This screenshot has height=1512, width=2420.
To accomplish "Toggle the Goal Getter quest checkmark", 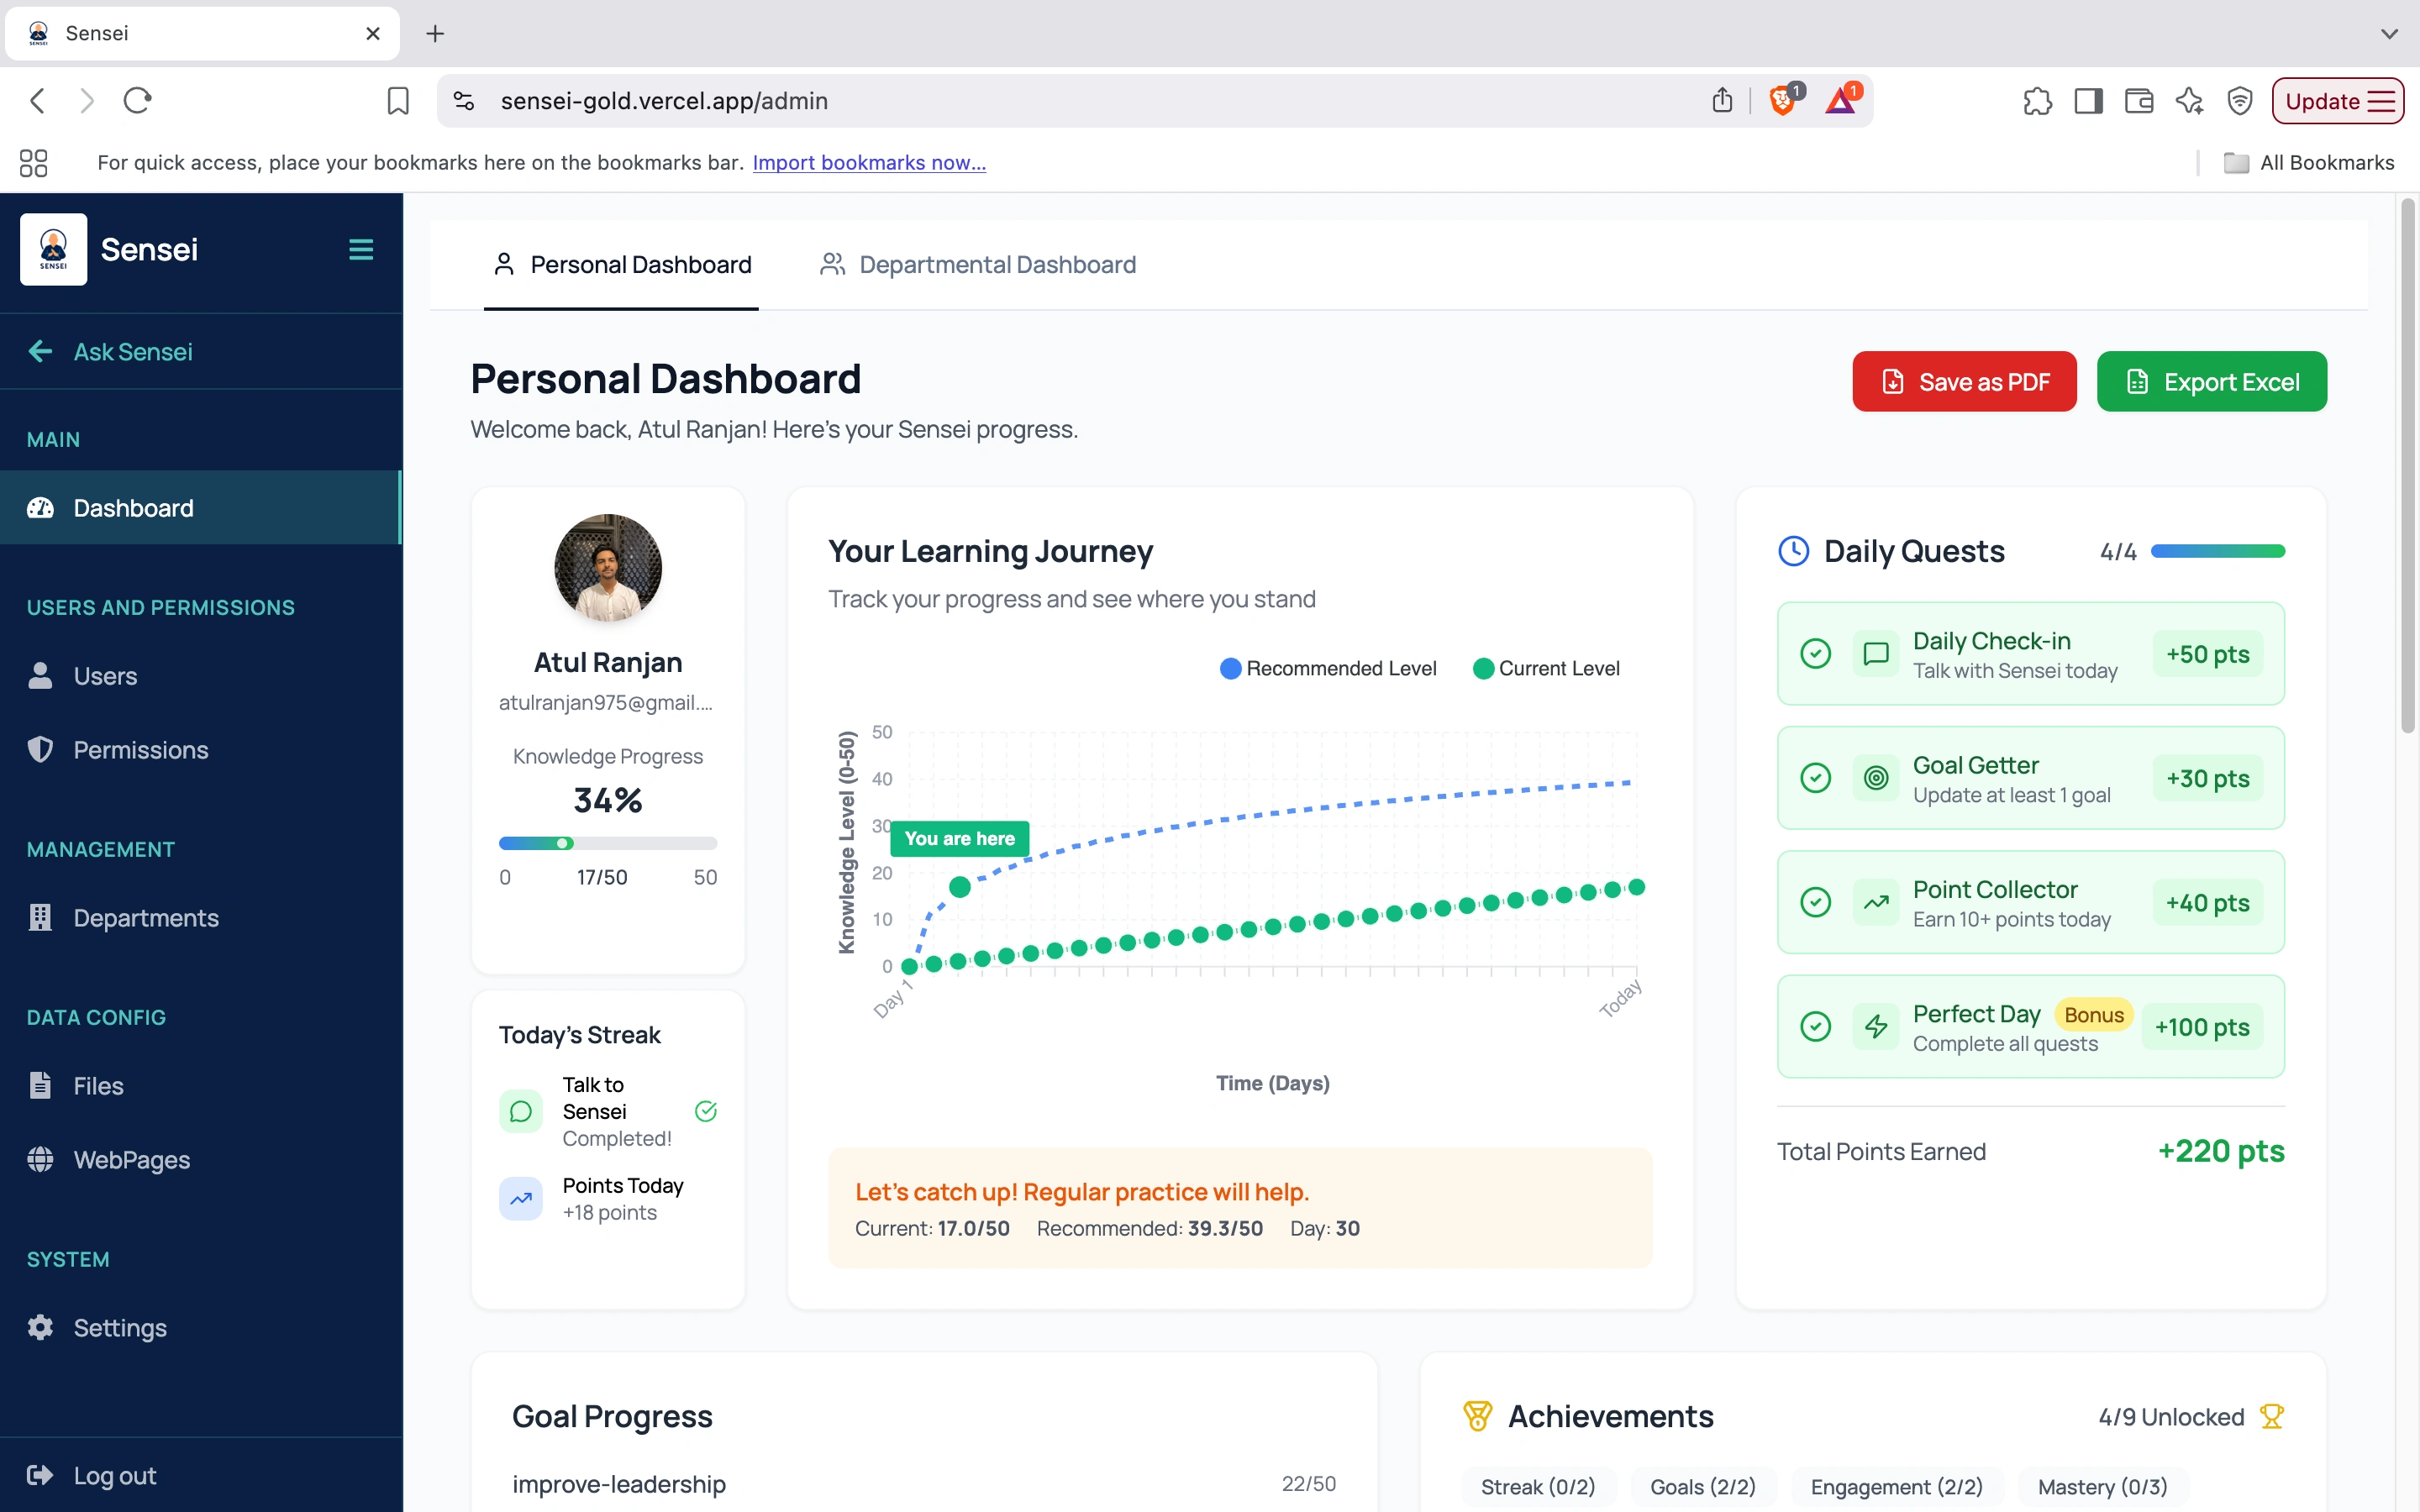I will pos(1815,778).
